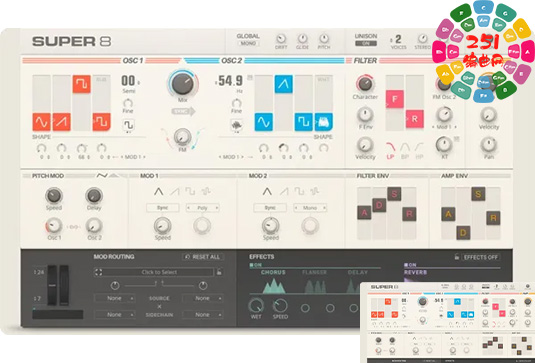Click the Super 8 small preview thumbnail
Image resolution: width=535 pixels, height=363 pixels.
click(x=448, y=322)
